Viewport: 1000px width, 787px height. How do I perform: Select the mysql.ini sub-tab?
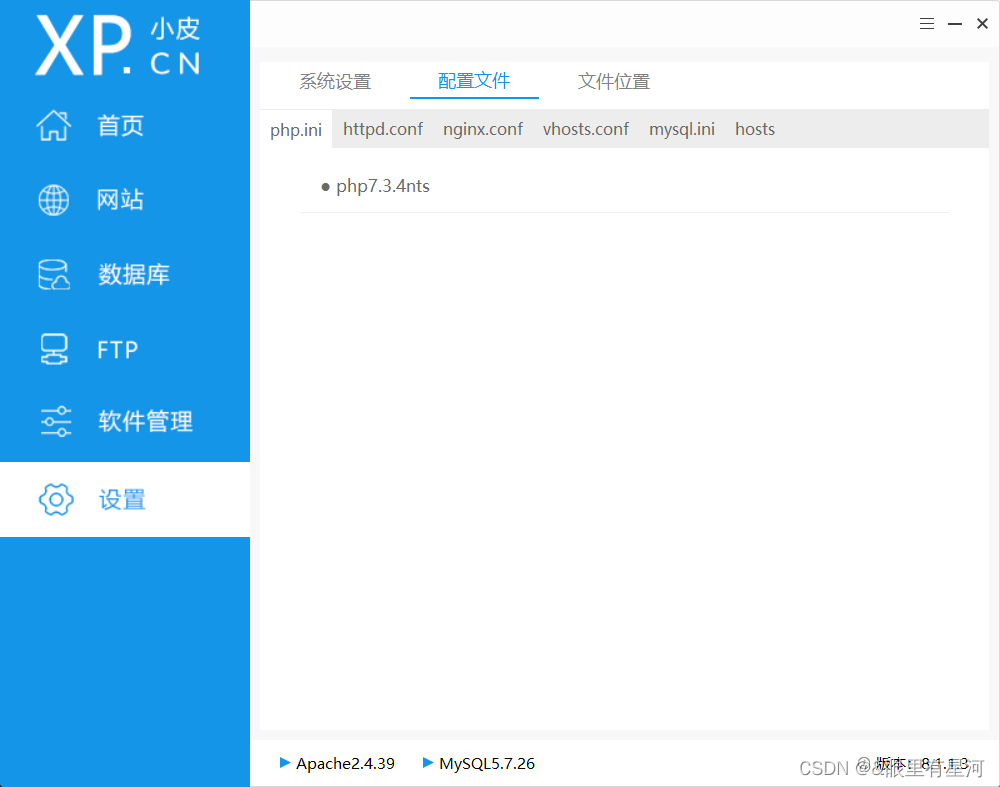(682, 129)
